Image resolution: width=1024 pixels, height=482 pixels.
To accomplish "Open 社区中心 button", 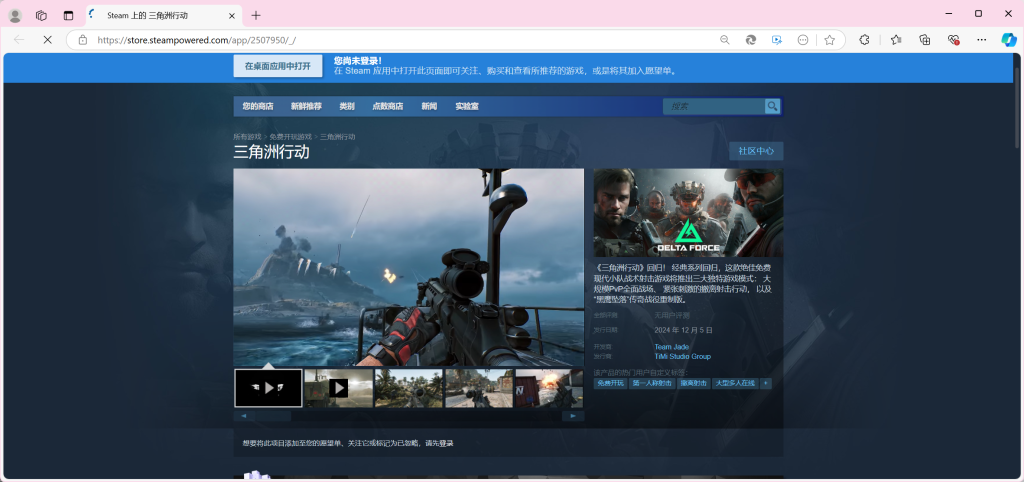I will 756,151.
